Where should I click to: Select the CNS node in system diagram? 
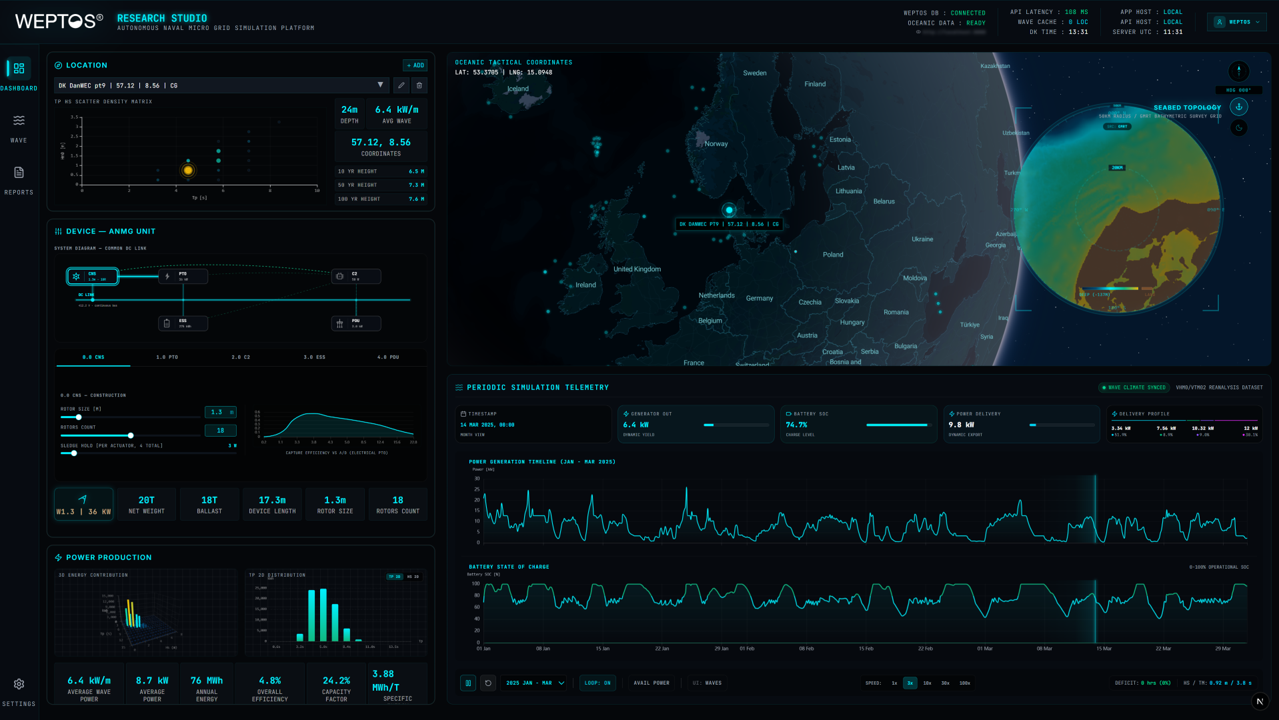click(92, 276)
